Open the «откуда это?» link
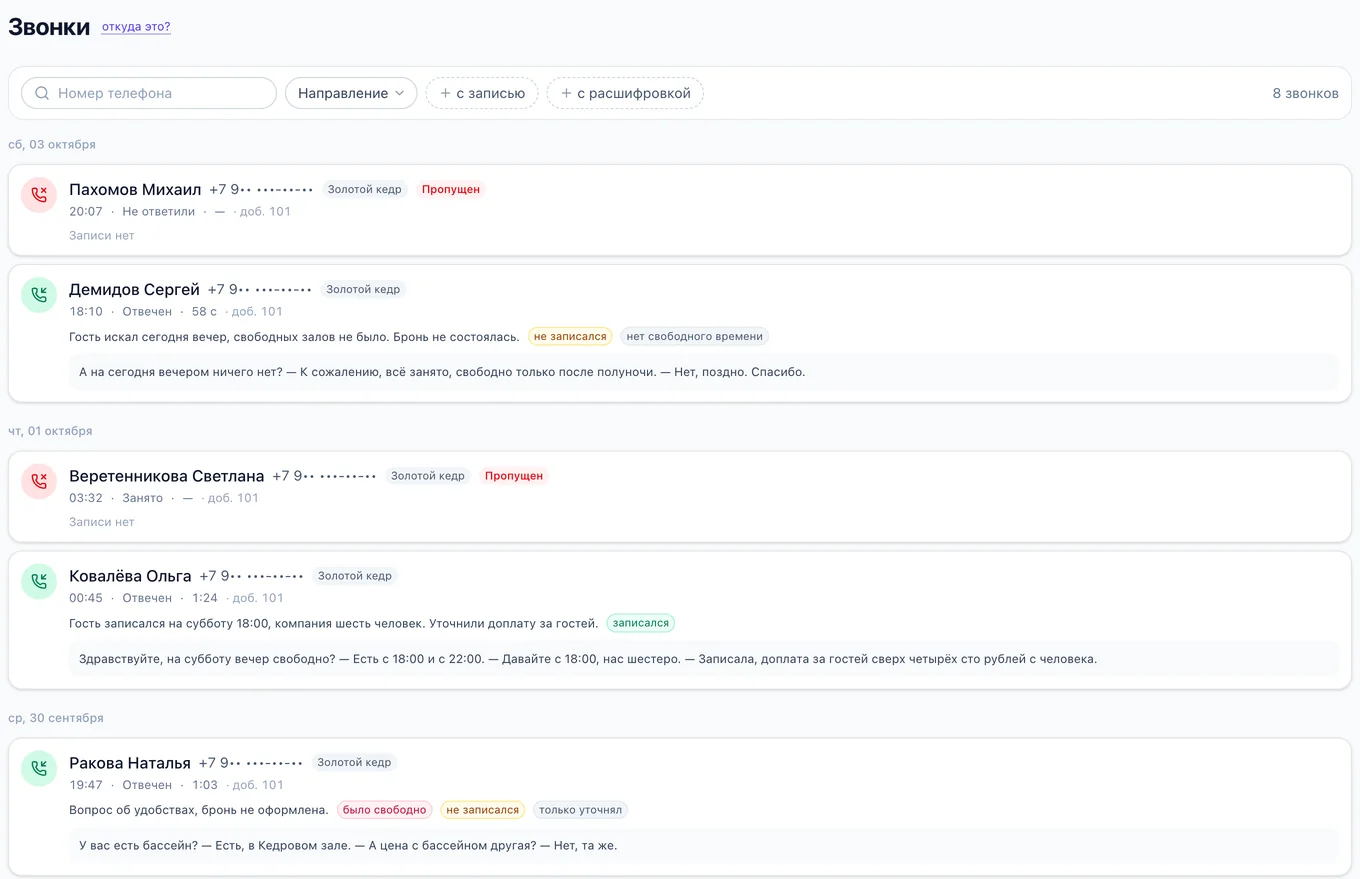Image resolution: width=1360 pixels, height=879 pixels. [136, 27]
